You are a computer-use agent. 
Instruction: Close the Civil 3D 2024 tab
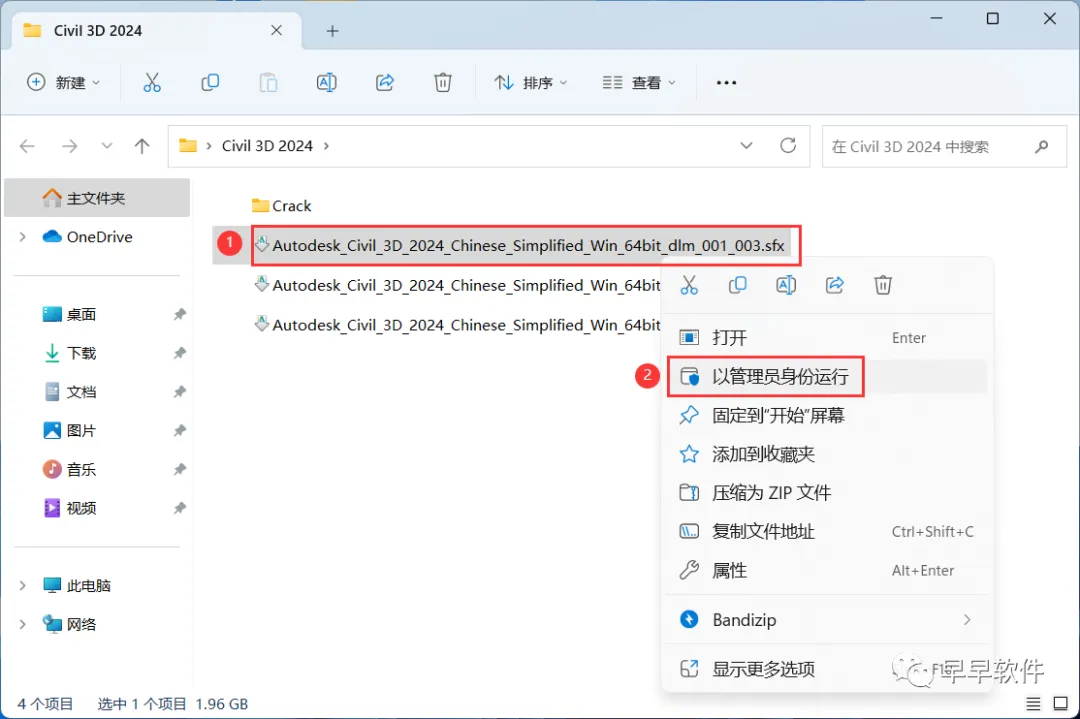(276, 30)
